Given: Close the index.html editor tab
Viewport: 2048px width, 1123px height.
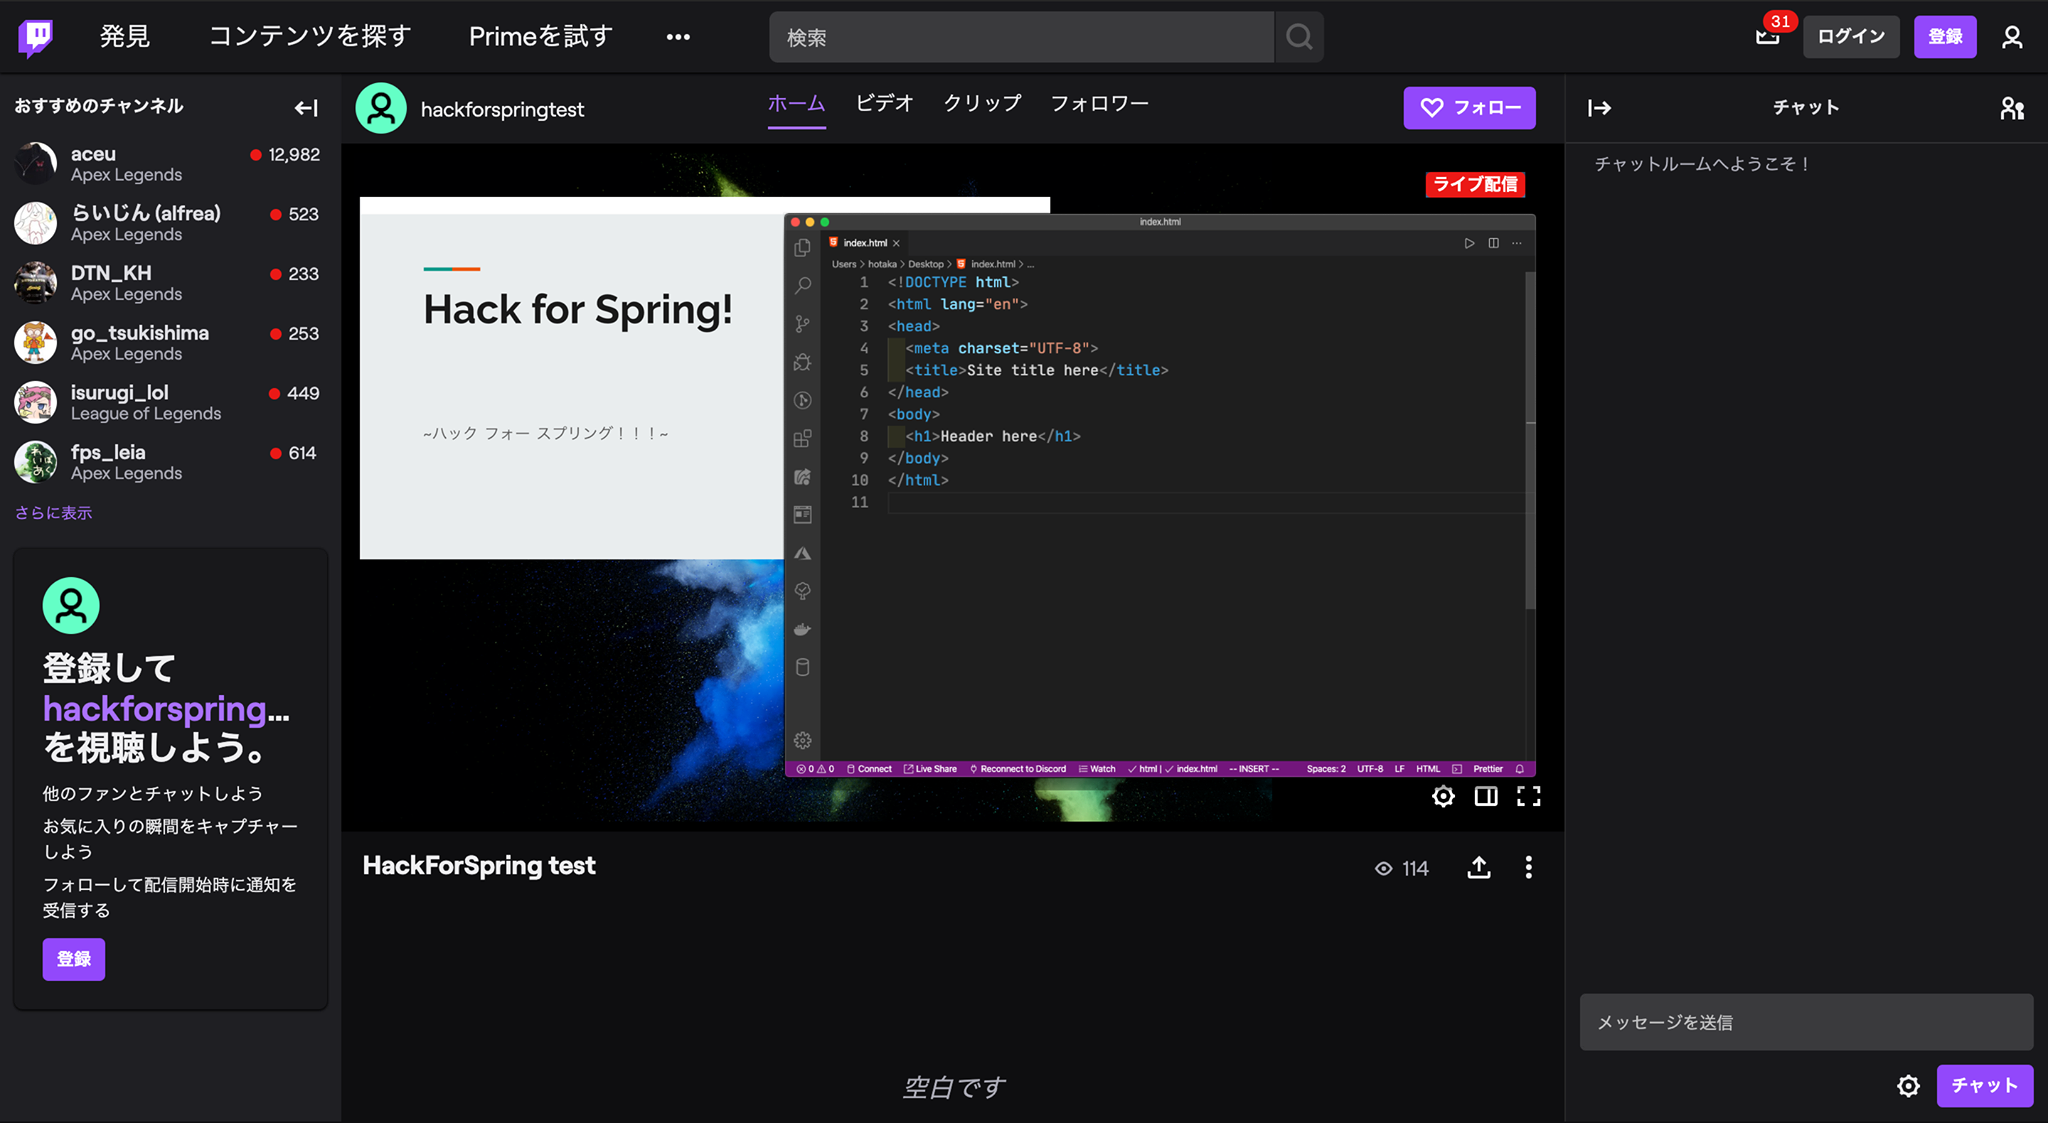Looking at the screenshot, I should (x=896, y=243).
